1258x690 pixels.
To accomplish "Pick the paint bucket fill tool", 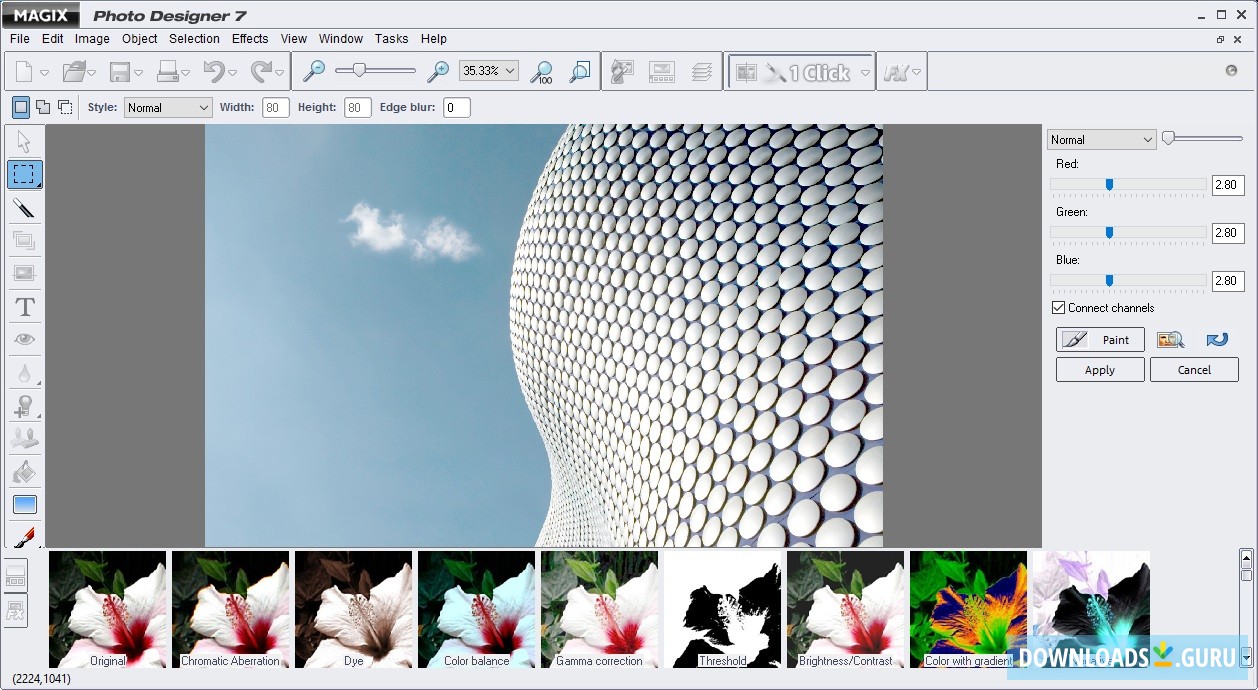I will [24, 472].
